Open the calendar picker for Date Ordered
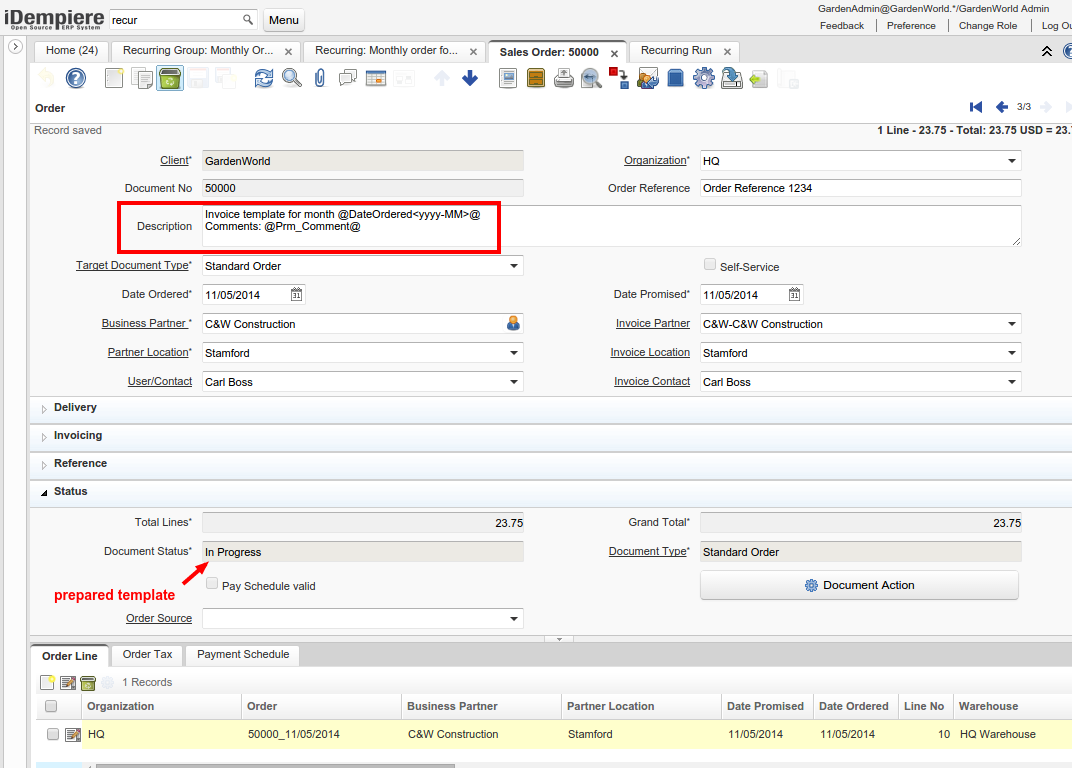1072x768 pixels. [x=296, y=295]
